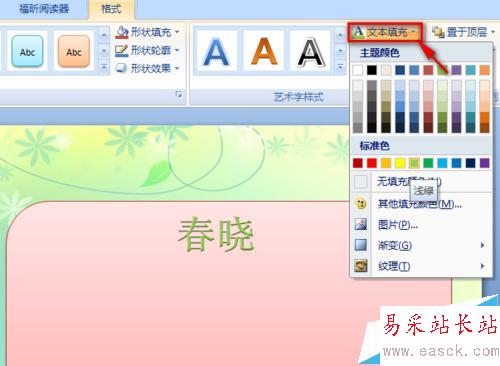Choose the purple standard color
The width and height of the screenshot is (500, 366).
484,163
